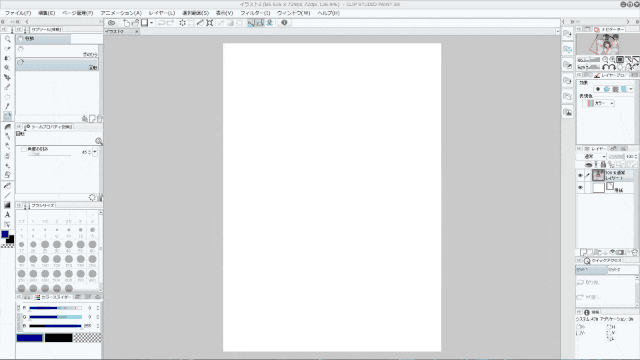Click the angle step 45 stepper arrows

click(89, 152)
